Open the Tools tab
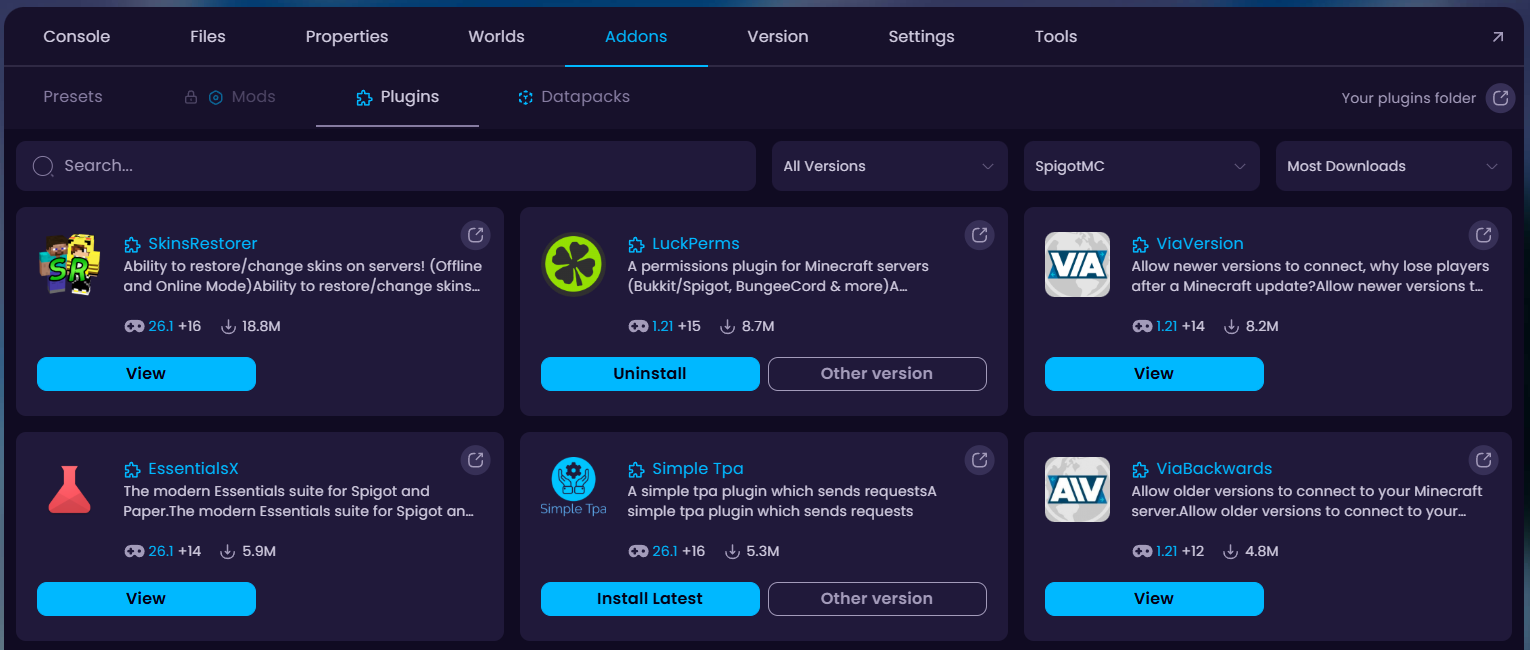The height and width of the screenshot is (650, 1530). pyautogui.click(x=1056, y=37)
